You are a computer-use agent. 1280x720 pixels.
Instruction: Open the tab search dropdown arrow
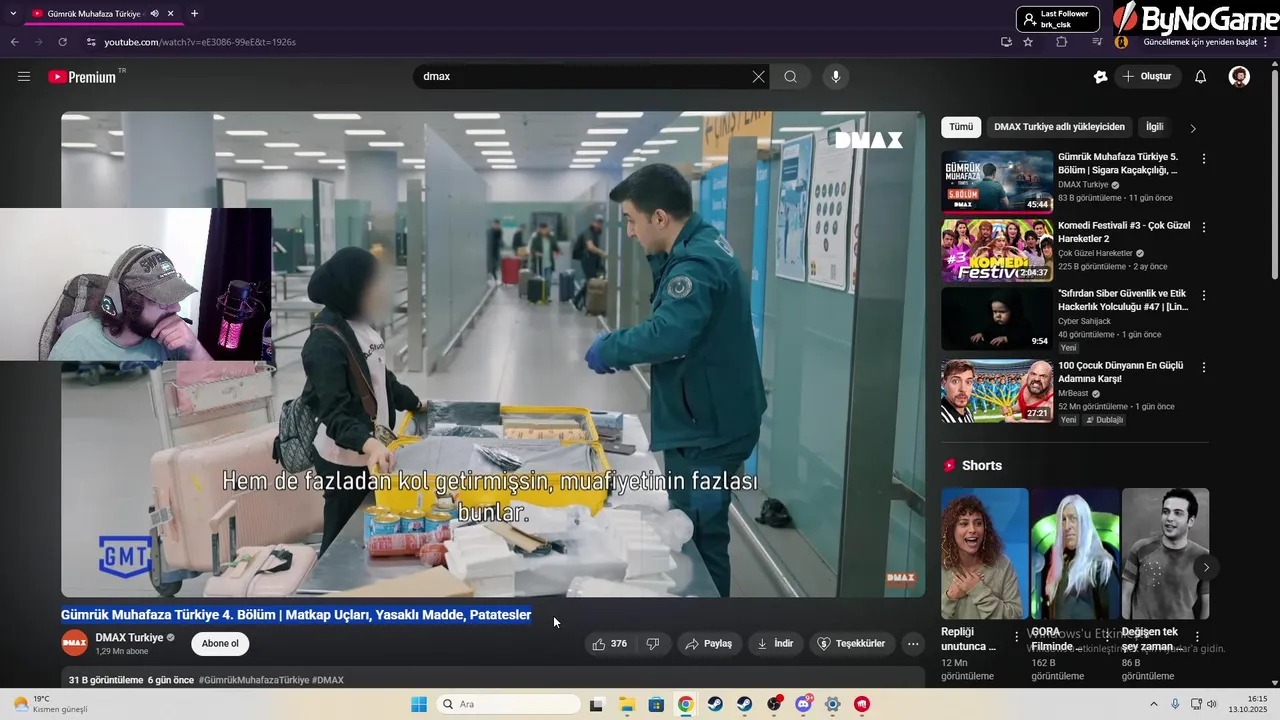click(x=13, y=14)
